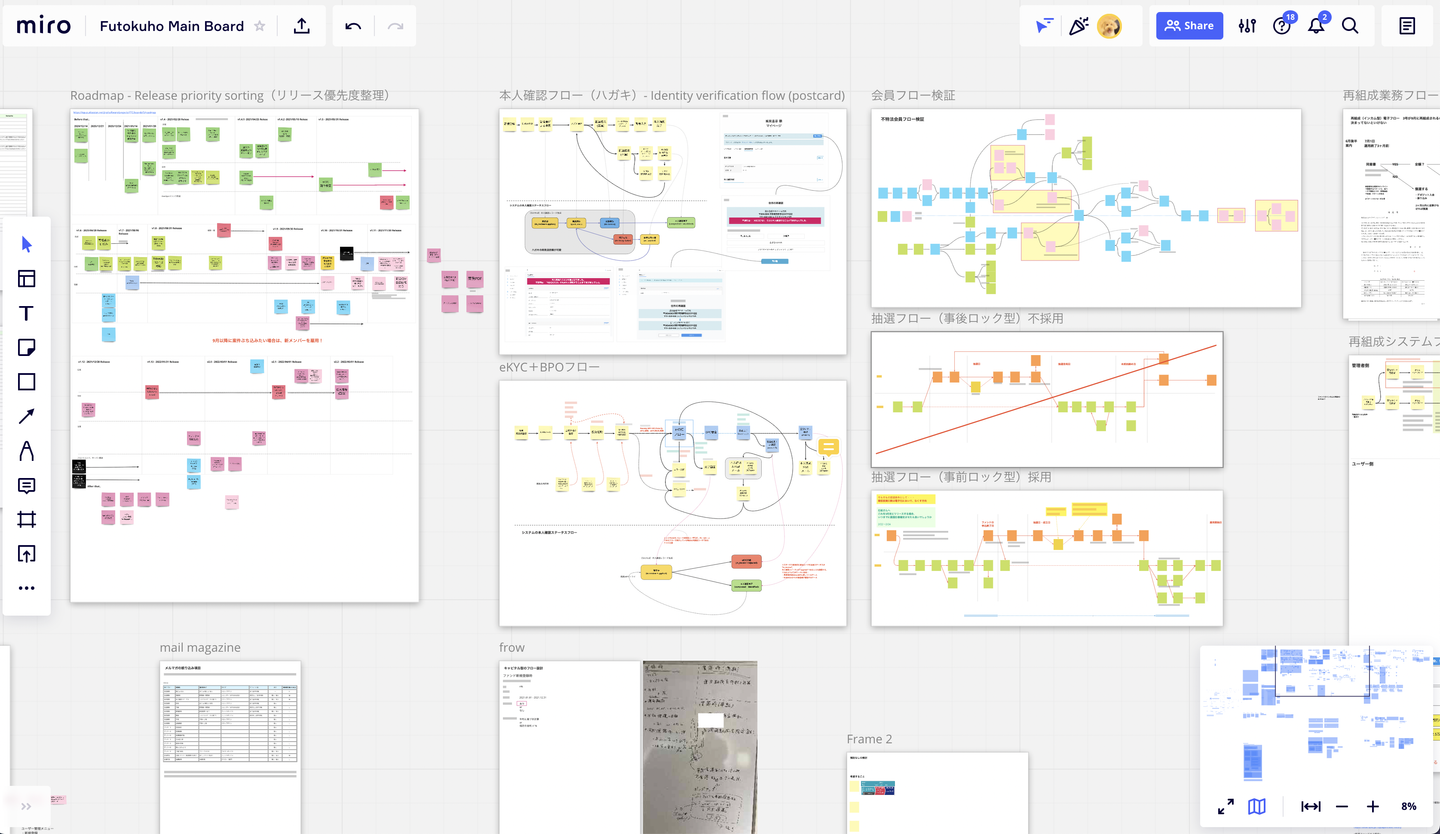Select the Comment tool
1440x834 pixels.
click(27, 486)
